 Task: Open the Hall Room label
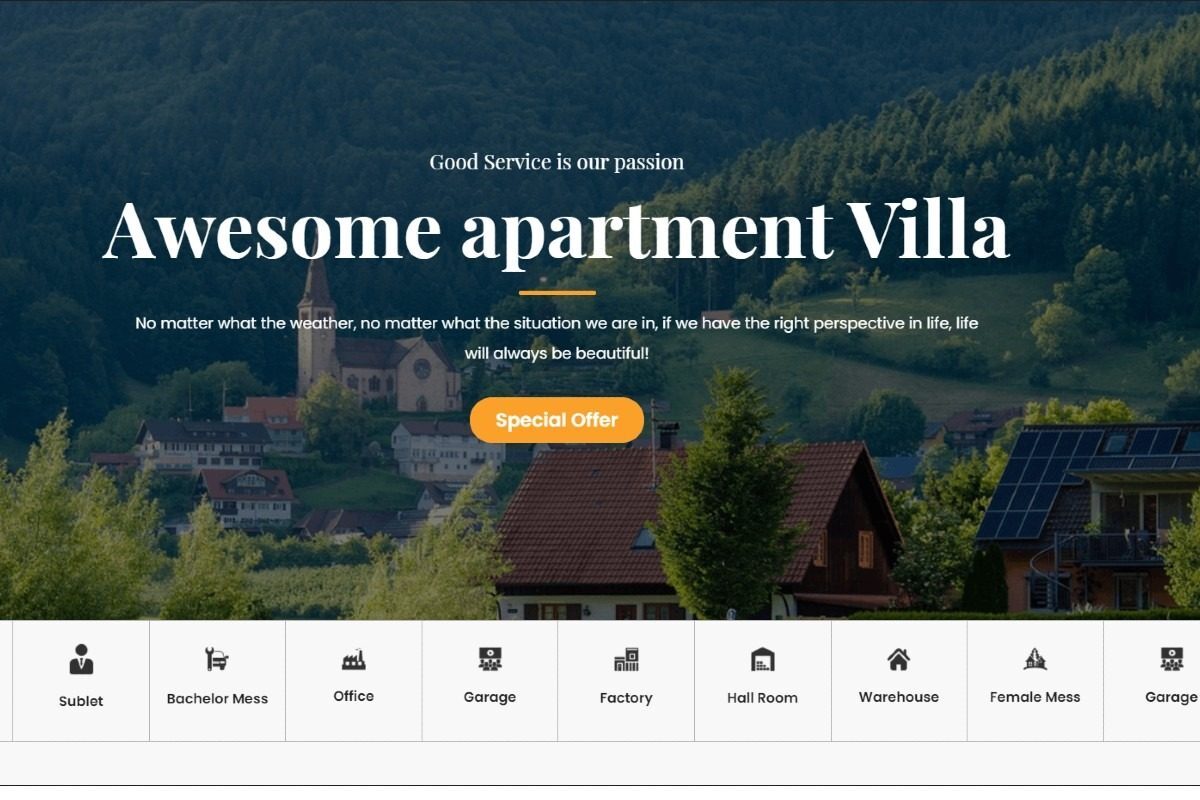point(762,698)
